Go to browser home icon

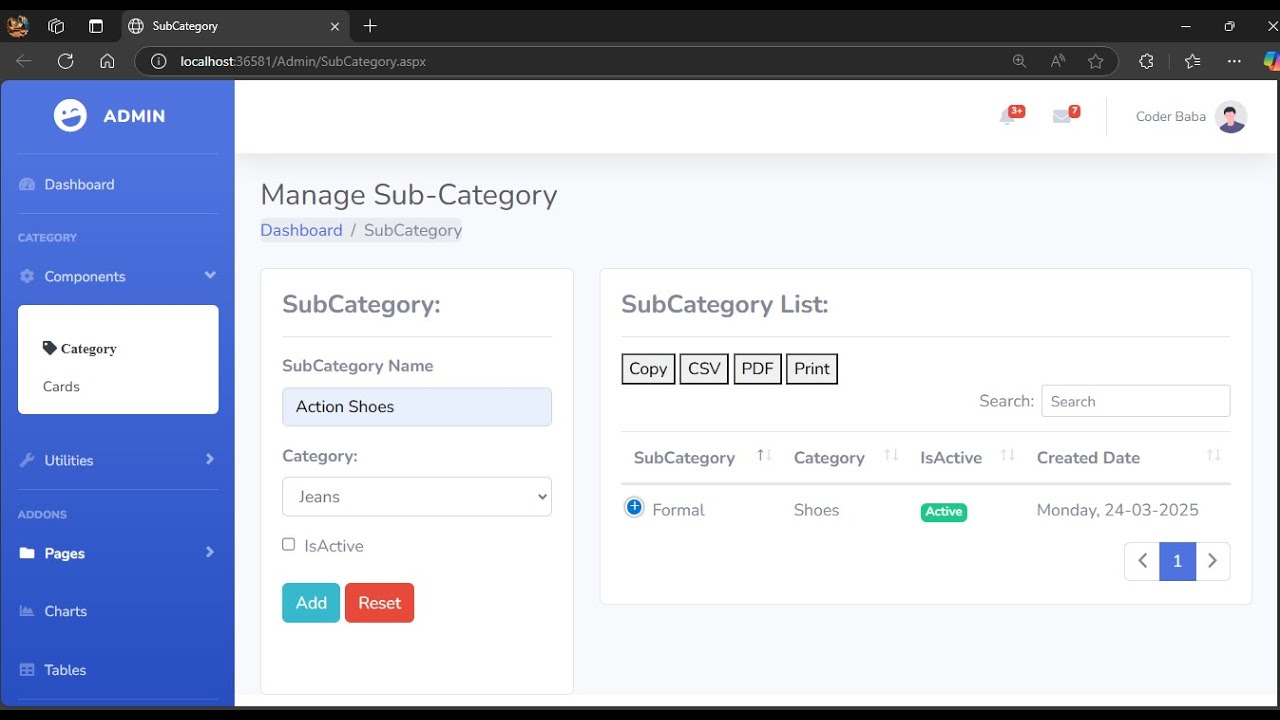click(x=107, y=61)
